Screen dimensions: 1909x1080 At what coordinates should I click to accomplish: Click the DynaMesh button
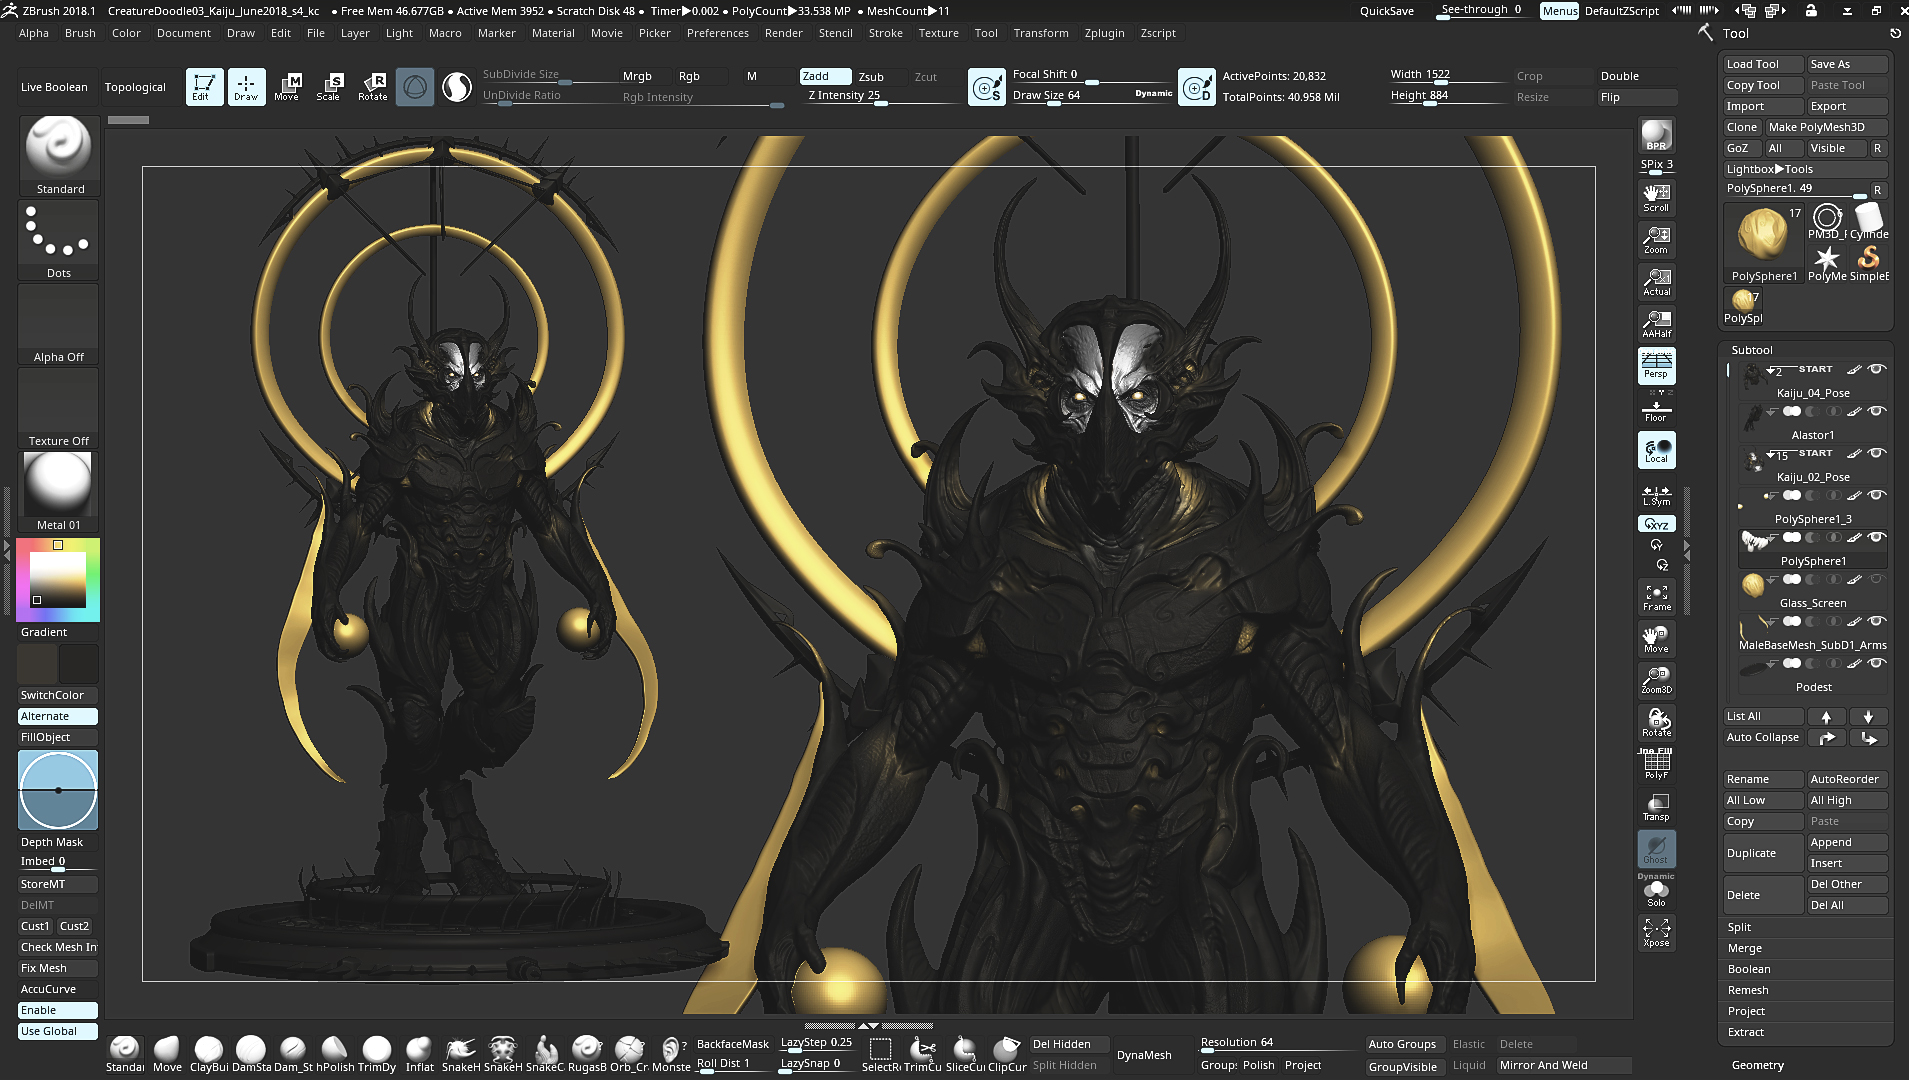tap(1144, 1055)
